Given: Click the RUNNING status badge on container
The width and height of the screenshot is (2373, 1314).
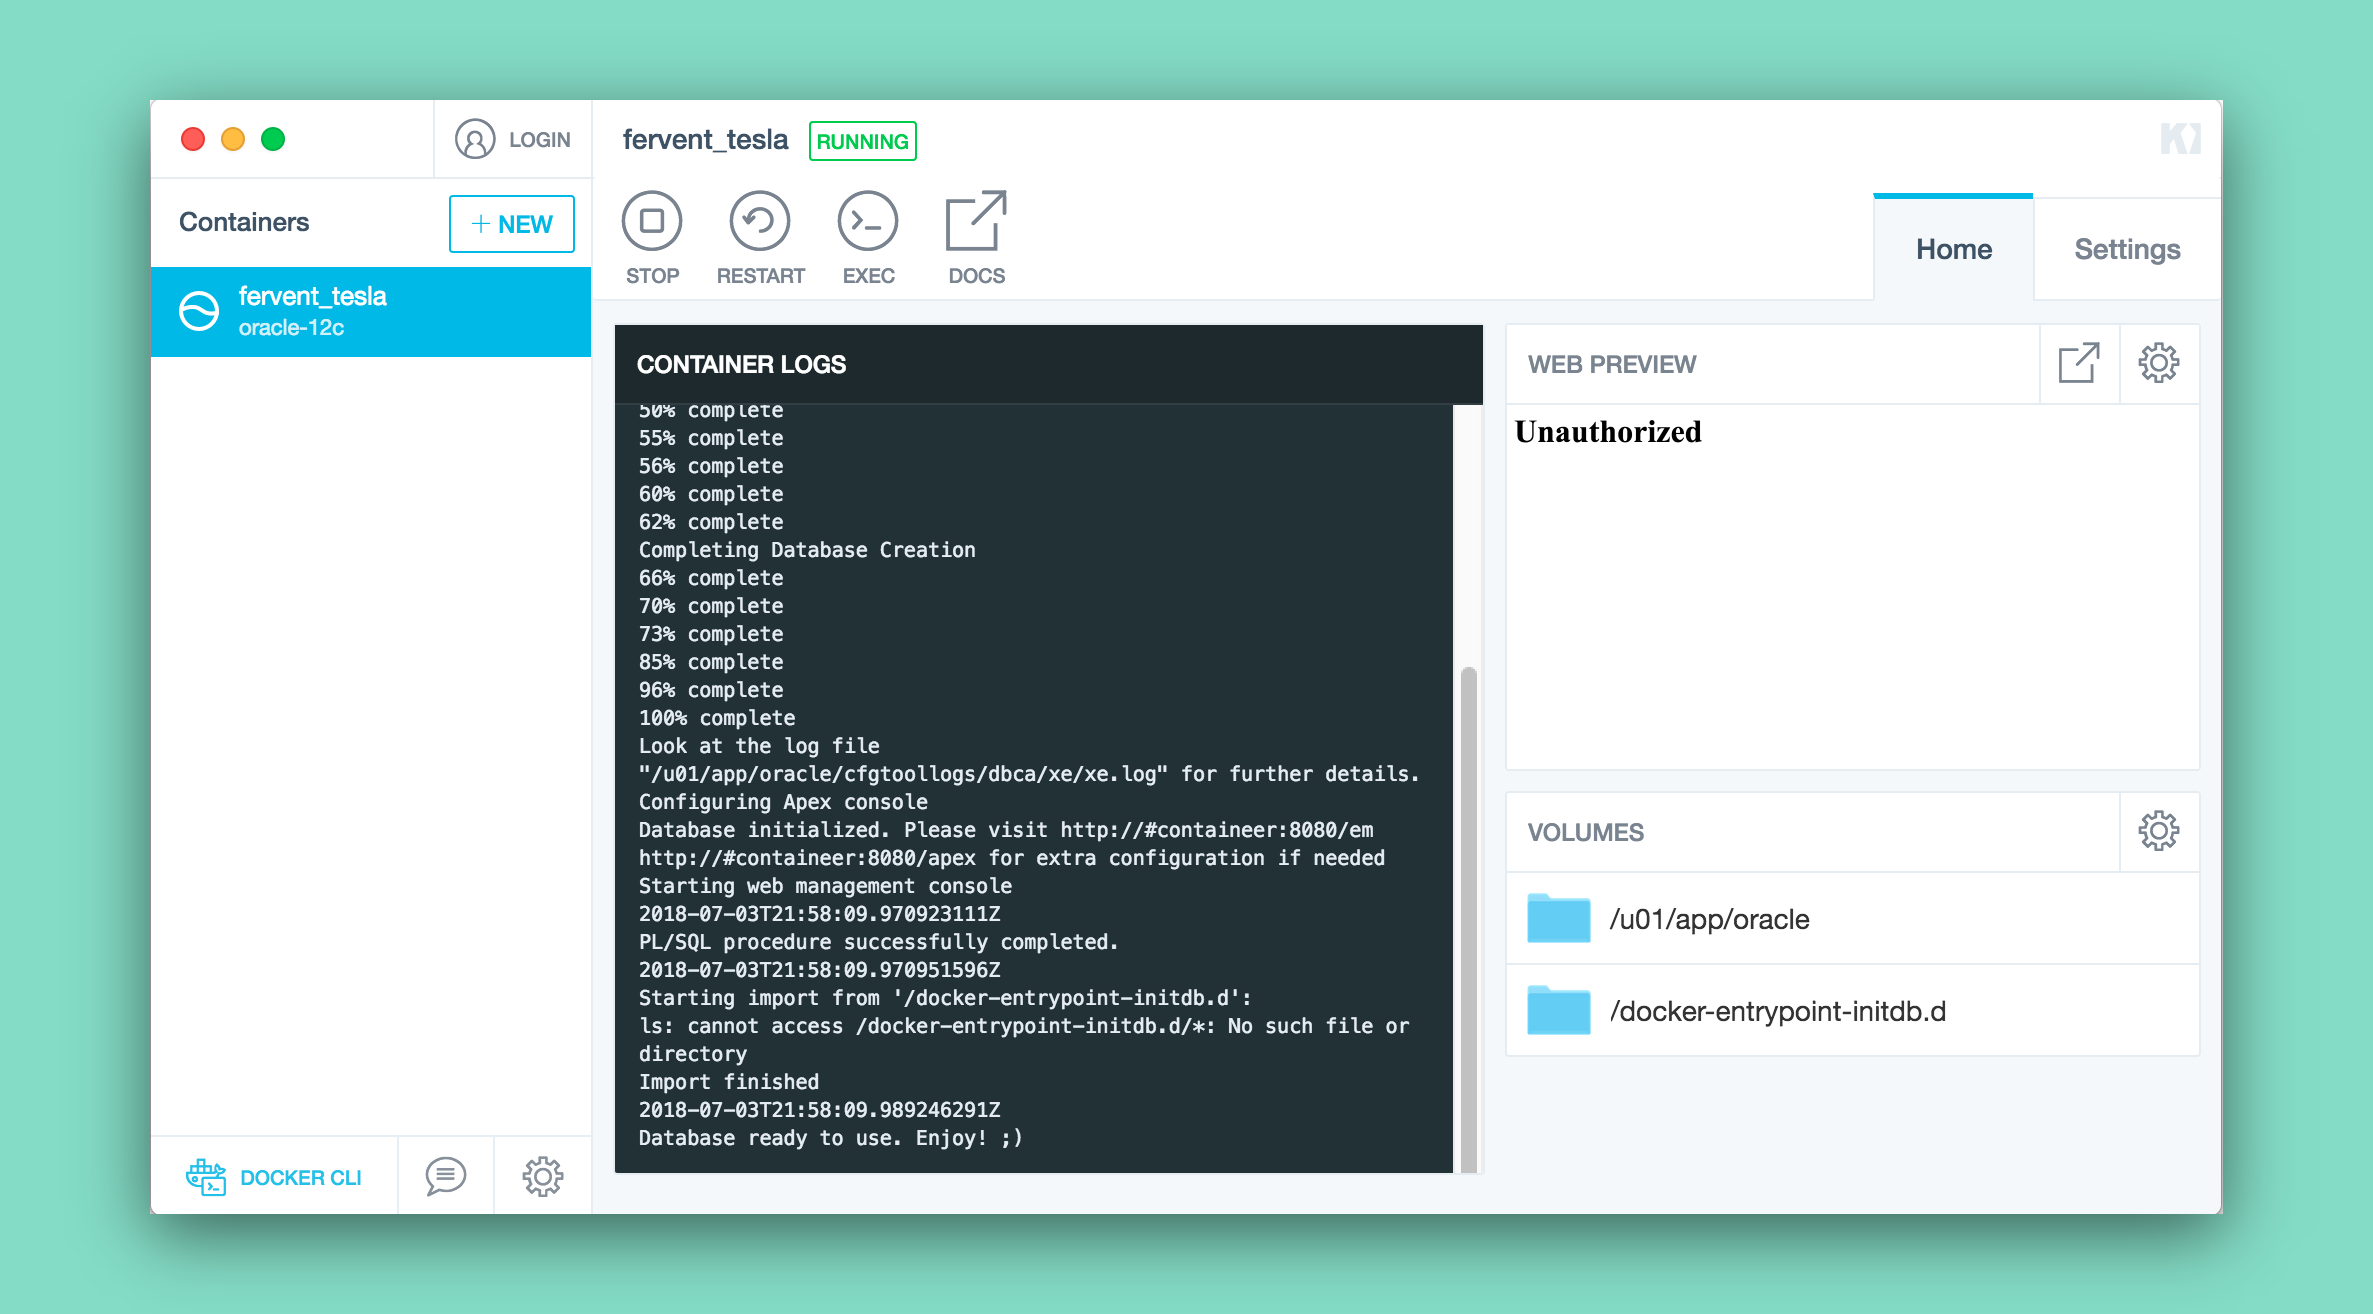Looking at the screenshot, I should click(x=862, y=141).
